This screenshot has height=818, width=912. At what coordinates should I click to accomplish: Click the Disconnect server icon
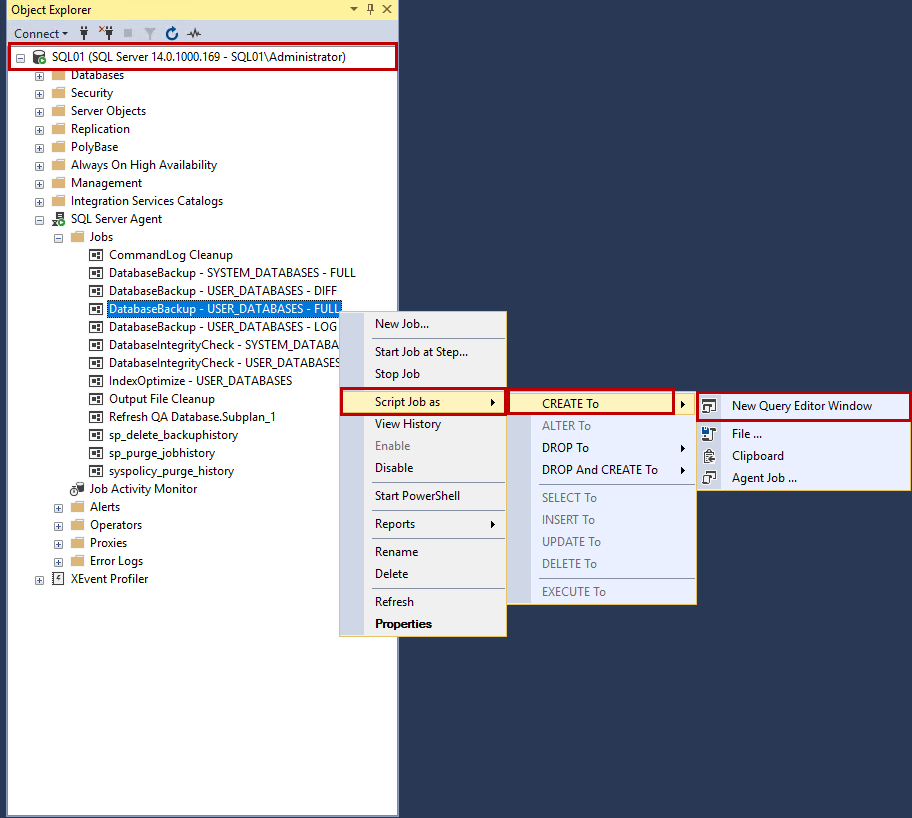[x=106, y=33]
